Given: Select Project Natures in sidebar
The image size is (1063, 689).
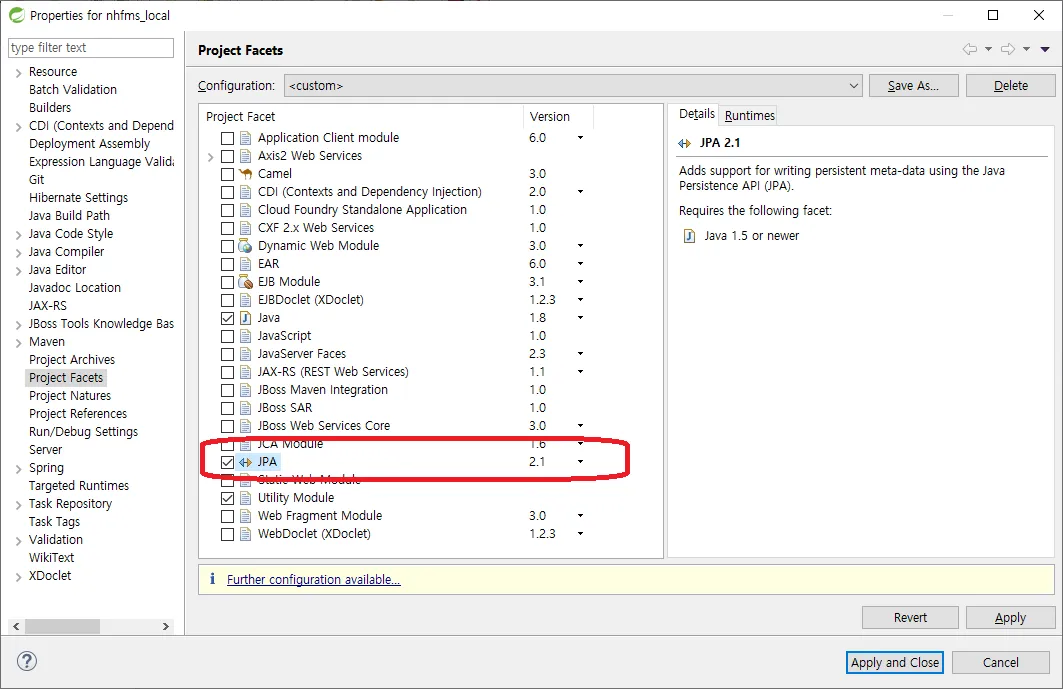Looking at the screenshot, I should pyautogui.click(x=70, y=395).
